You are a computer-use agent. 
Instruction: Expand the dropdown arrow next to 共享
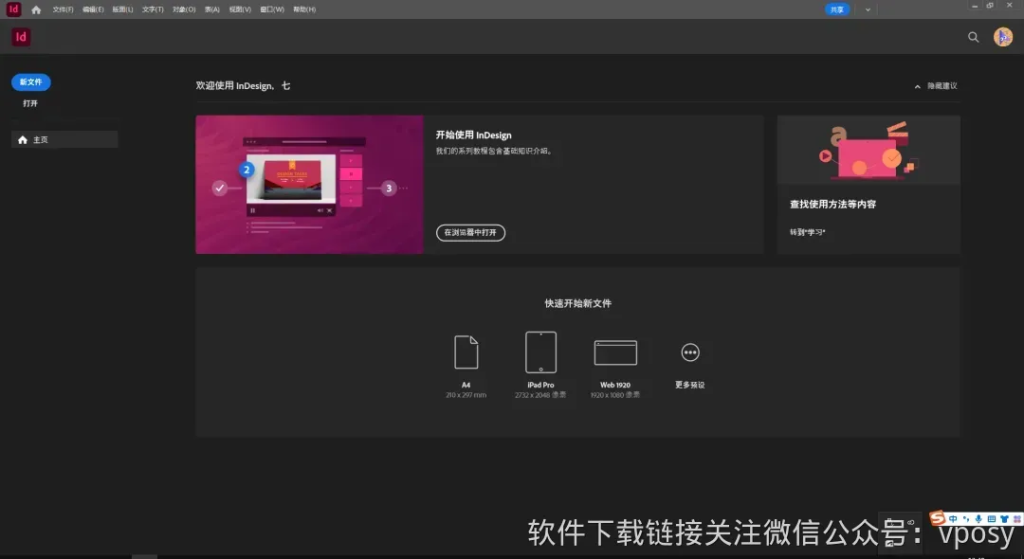(x=868, y=10)
